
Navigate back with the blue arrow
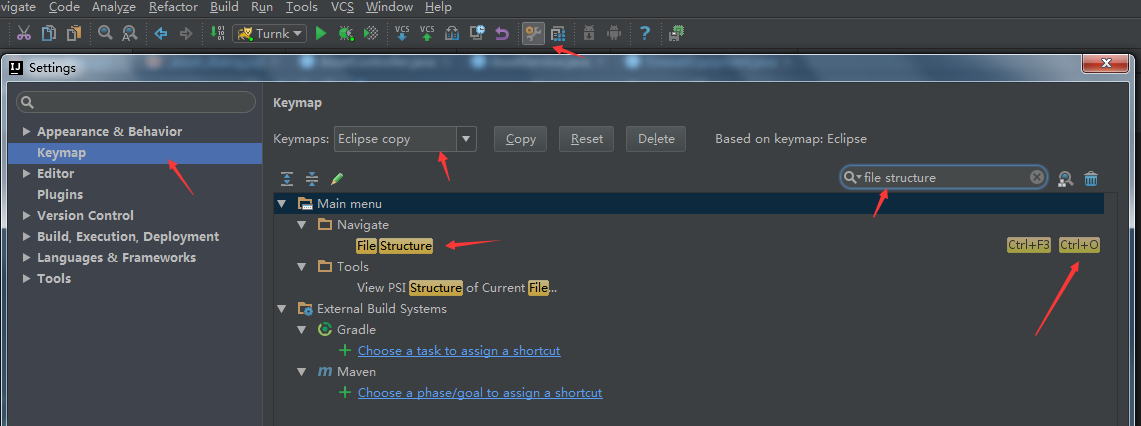coord(161,33)
